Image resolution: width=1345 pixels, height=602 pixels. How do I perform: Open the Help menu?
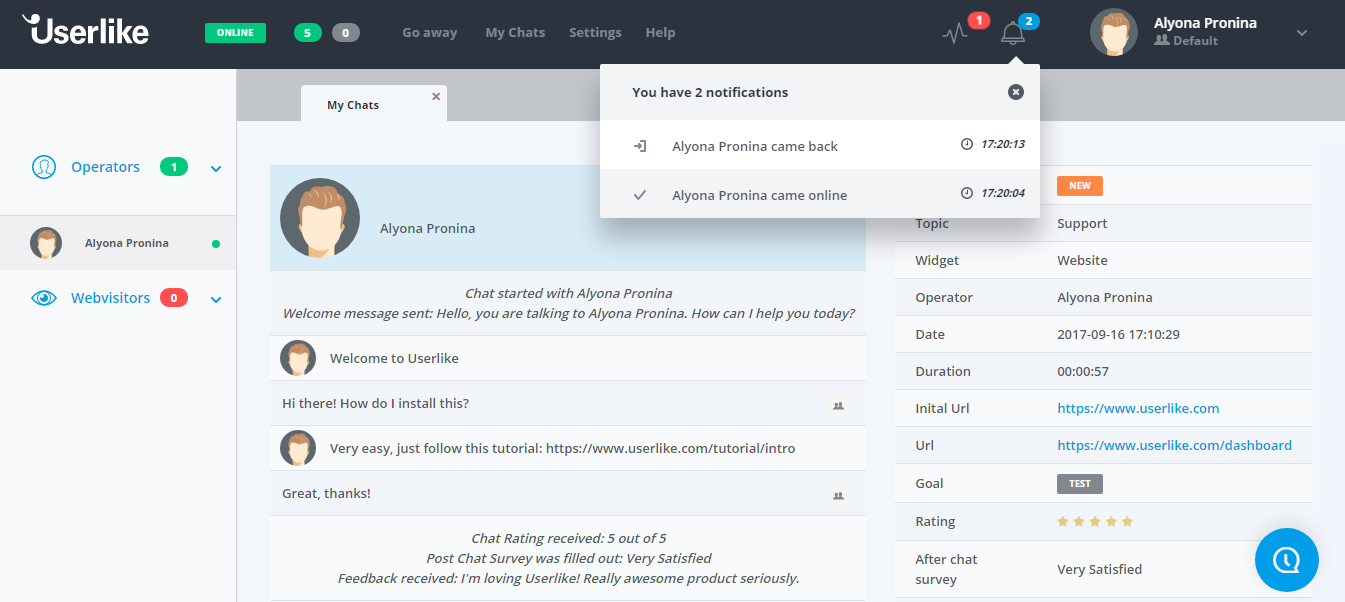point(660,33)
